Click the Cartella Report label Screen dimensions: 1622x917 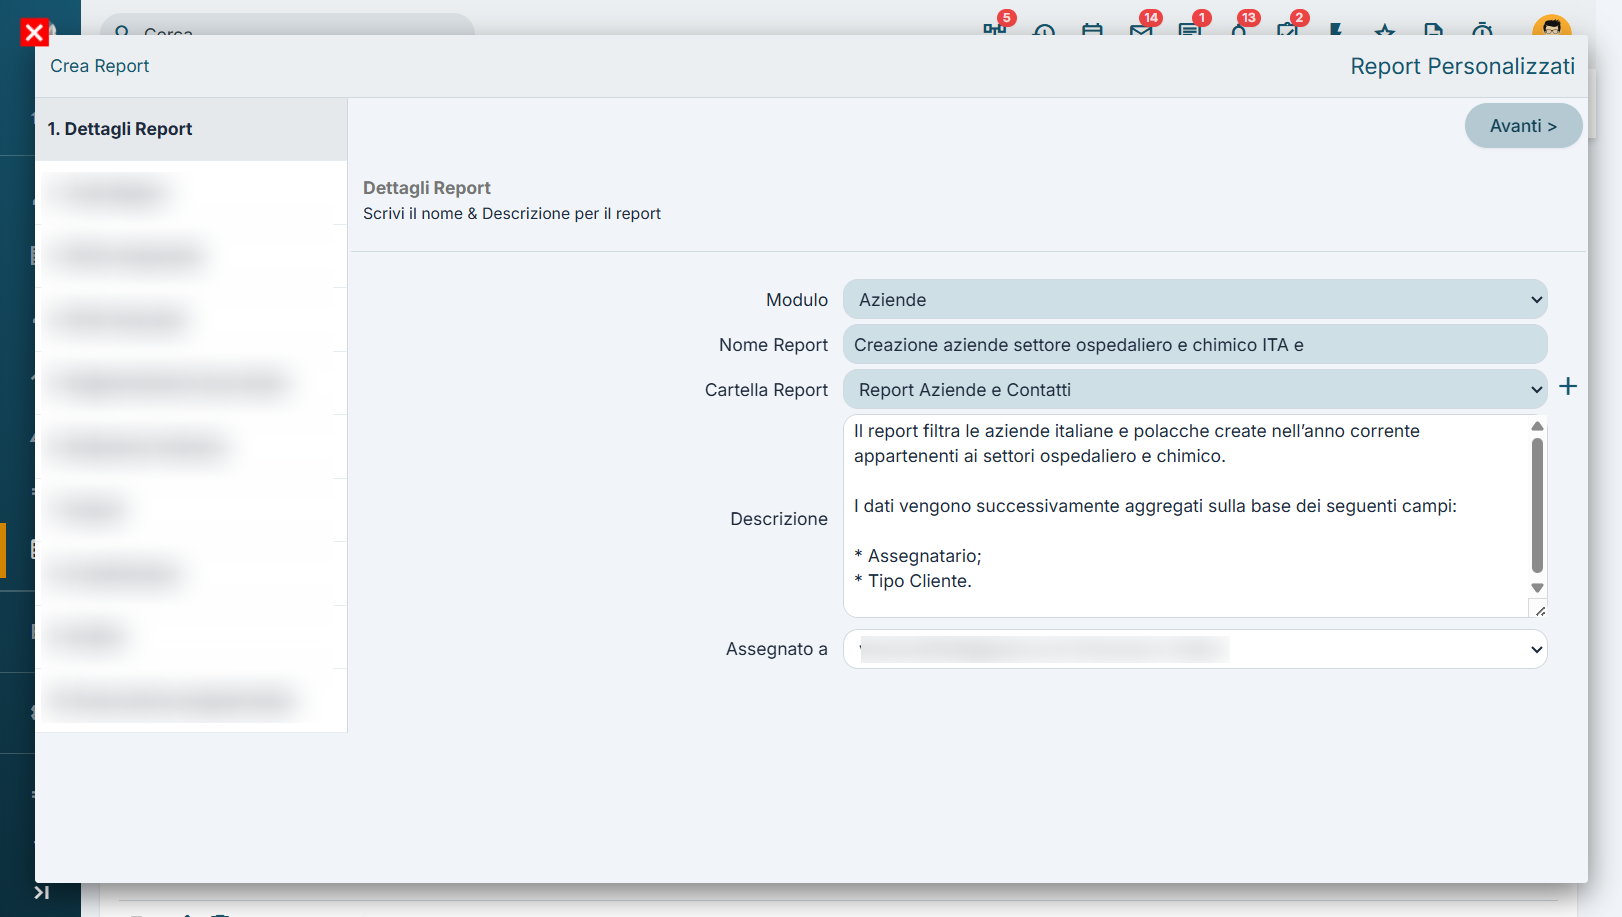[766, 390]
